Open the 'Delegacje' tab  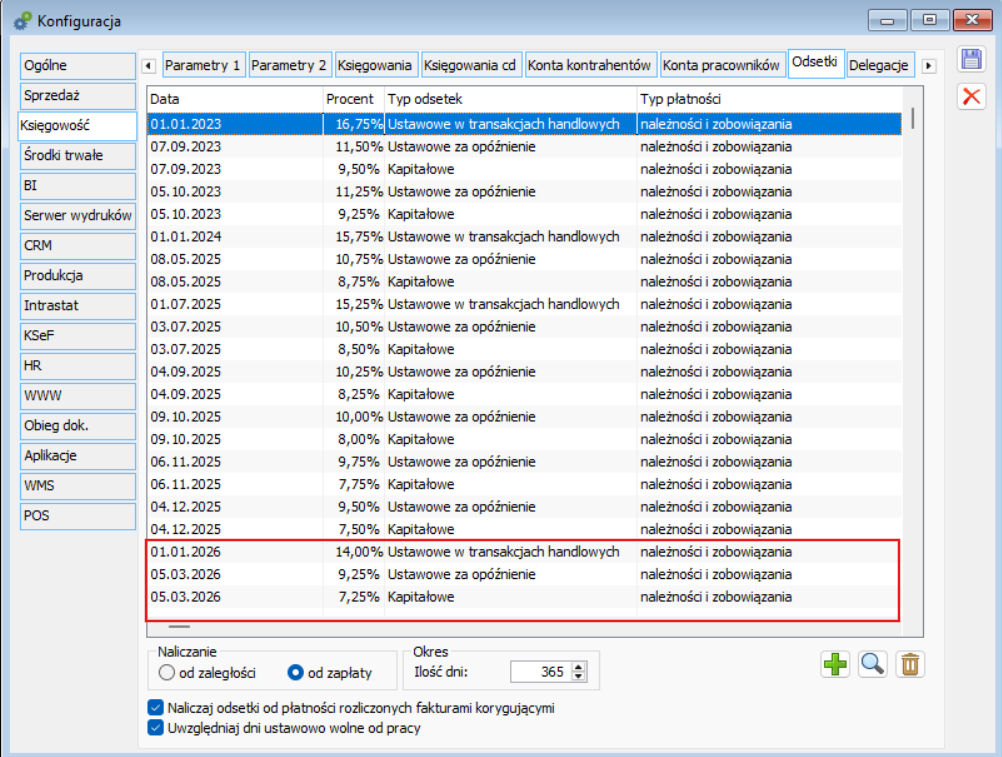[879, 65]
